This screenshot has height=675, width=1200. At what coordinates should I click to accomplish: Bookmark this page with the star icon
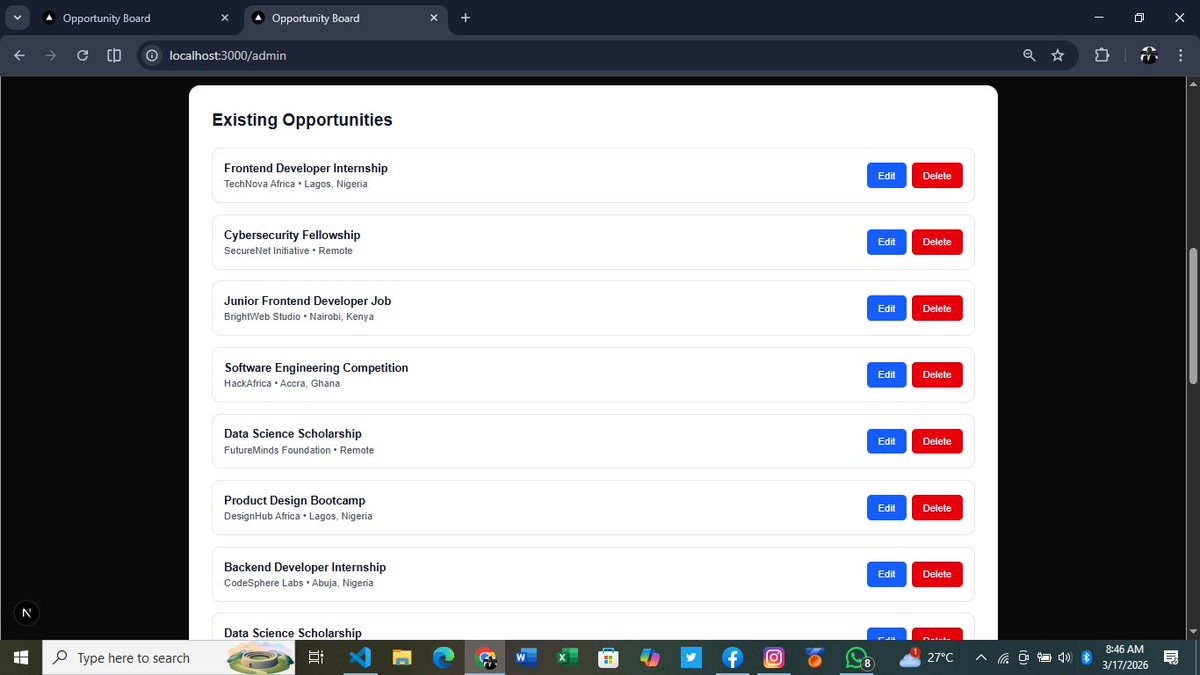click(x=1058, y=56)
